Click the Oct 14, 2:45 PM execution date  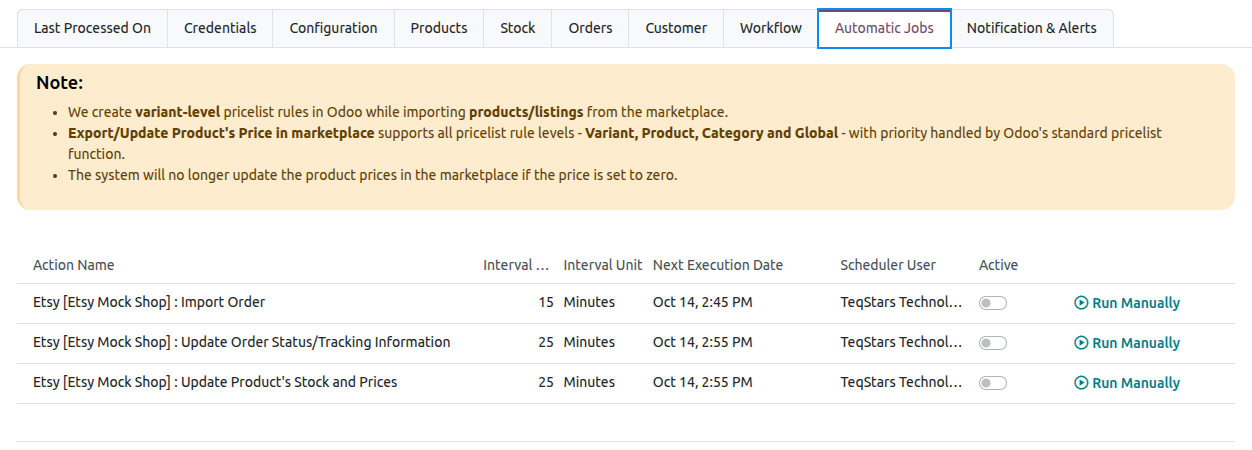703,302
